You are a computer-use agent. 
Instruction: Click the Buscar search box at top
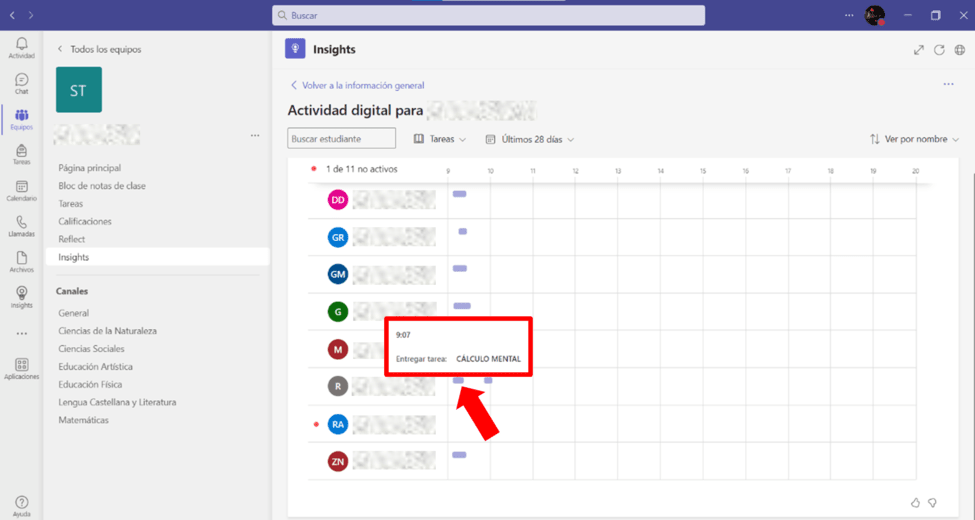[x=488, y=16]
